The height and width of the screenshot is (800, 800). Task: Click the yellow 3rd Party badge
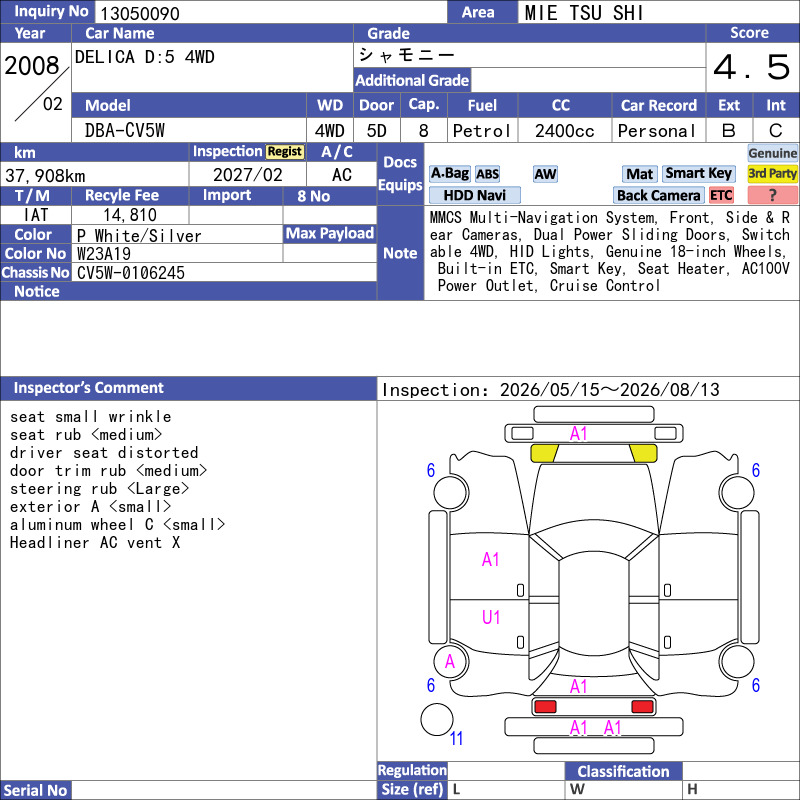(x=772, y=173)
